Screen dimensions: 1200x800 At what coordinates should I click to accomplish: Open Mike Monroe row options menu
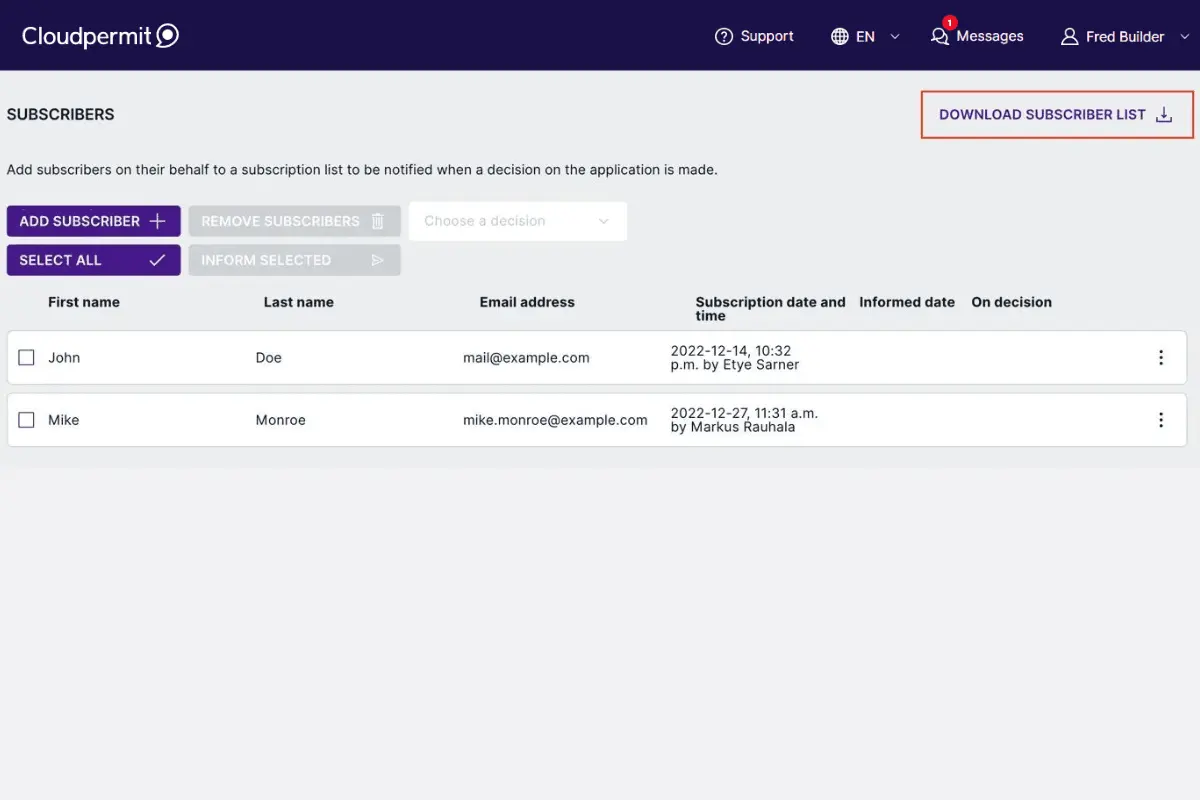point(1161,420)
